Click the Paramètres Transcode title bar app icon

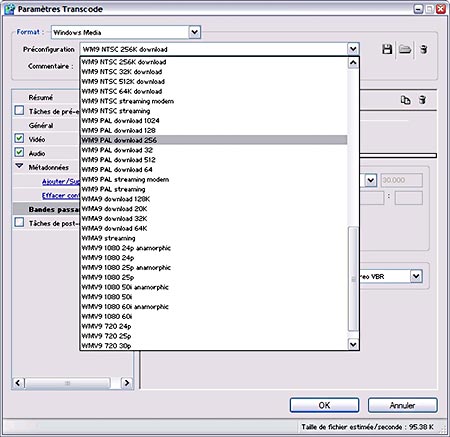tap(10, 9)
